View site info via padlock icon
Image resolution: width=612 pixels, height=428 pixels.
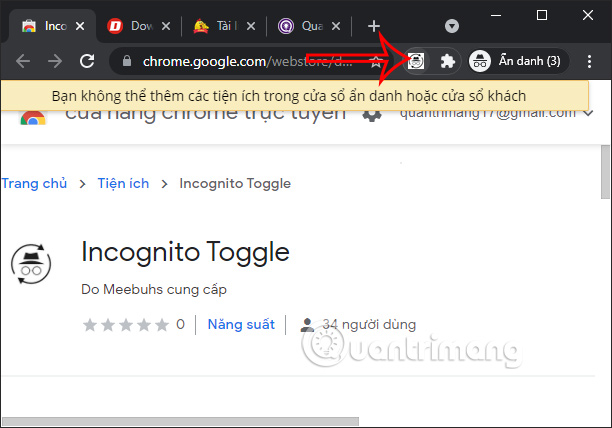tap(126, 61)
